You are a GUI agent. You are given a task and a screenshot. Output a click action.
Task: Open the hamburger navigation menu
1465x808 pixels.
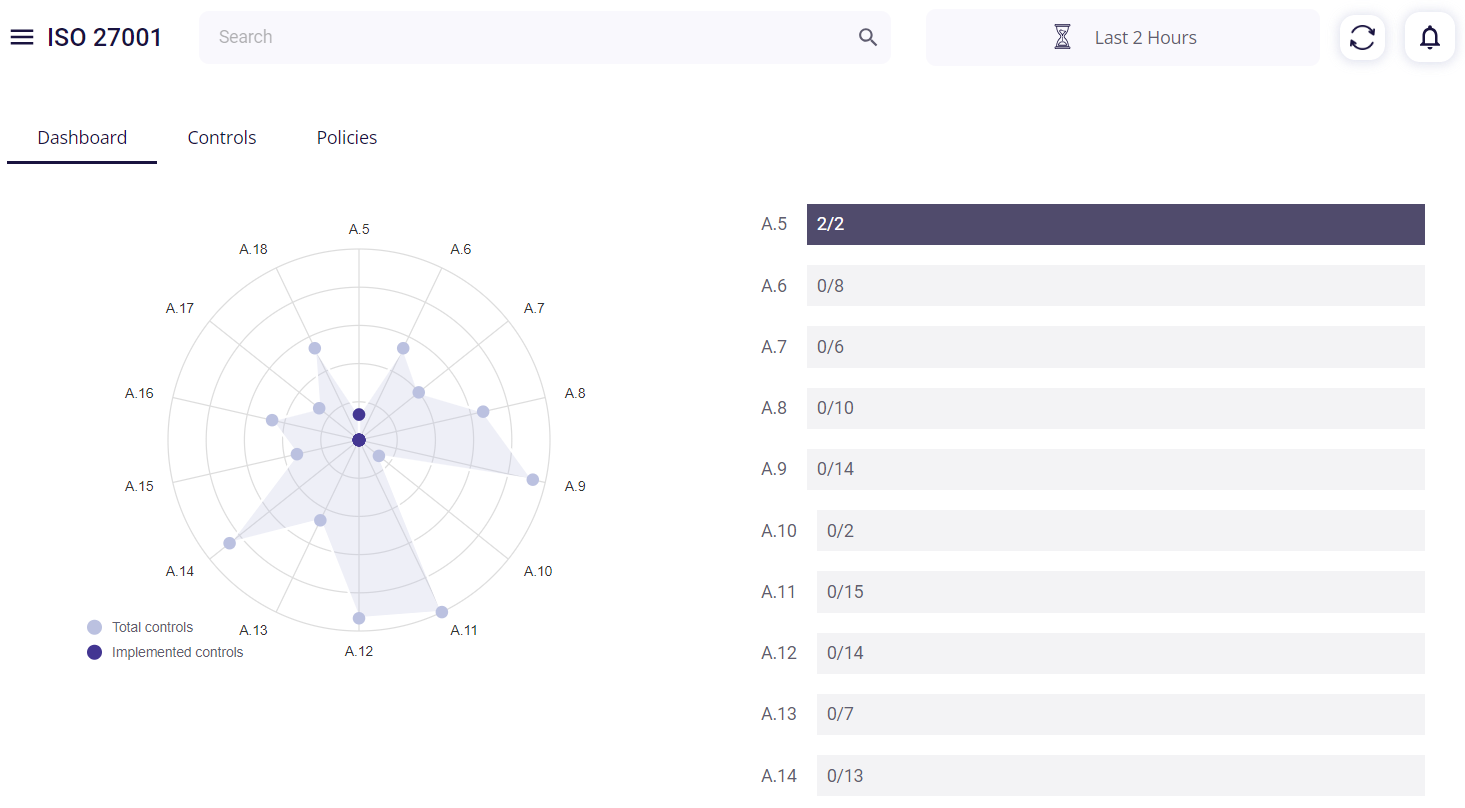pos(22,38)
